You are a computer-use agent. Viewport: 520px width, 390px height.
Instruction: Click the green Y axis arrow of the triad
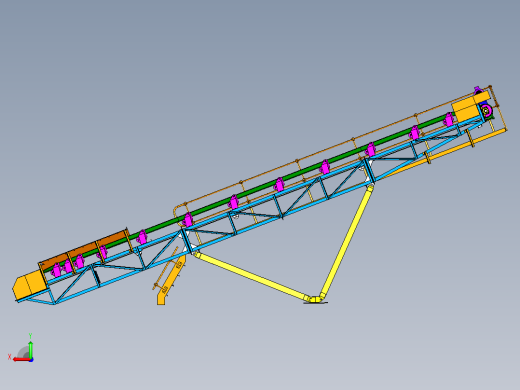(31, 350)
